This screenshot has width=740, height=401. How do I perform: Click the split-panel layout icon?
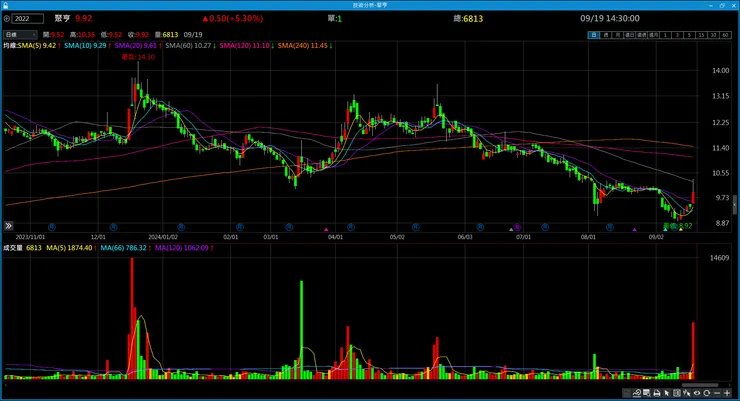[677, 393]
